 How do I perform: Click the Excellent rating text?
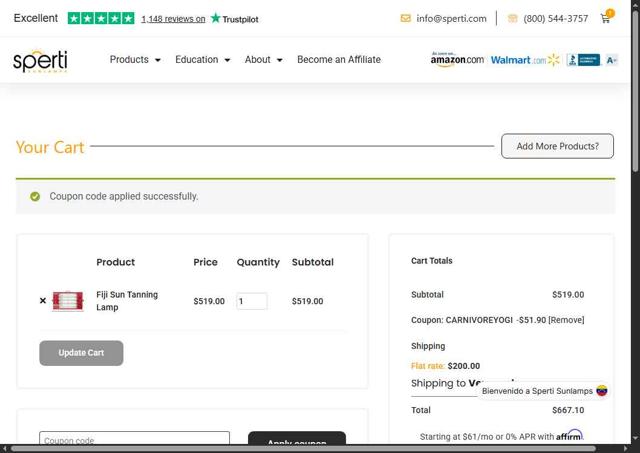point(36,18)
